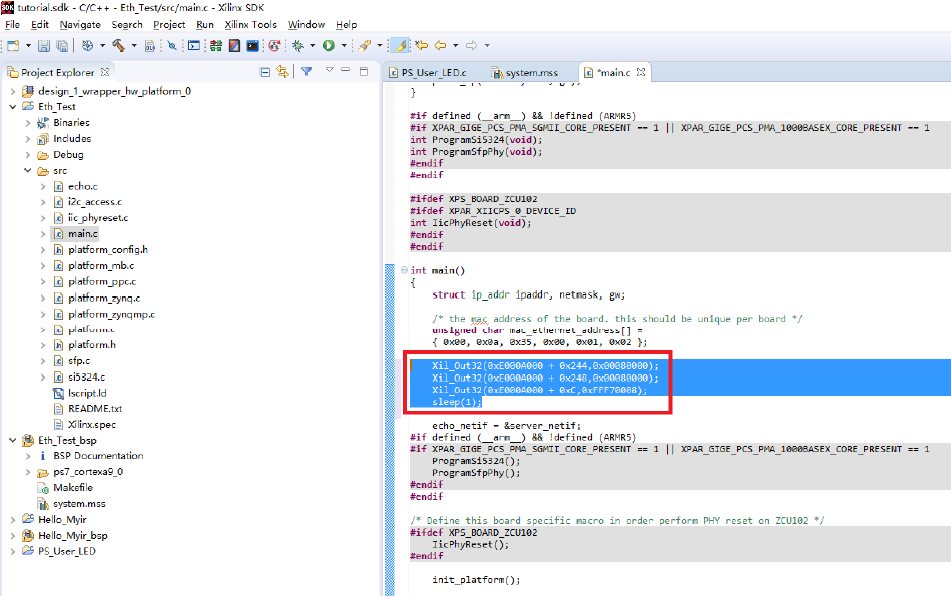Click the crossed-out probe toolbar icon
Image resolution: width=951 pixels, height=596 pixels.
[x=172, y=45]
